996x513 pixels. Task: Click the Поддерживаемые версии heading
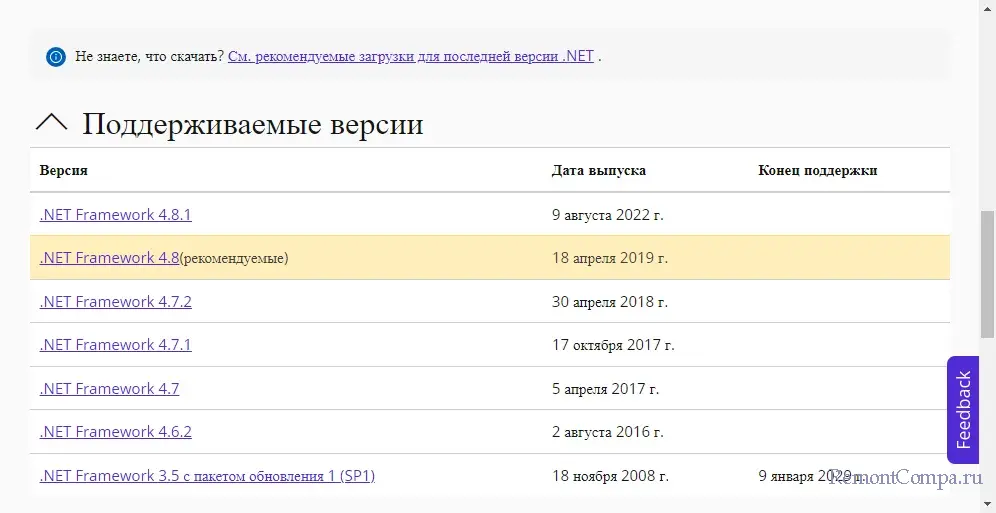252,124
